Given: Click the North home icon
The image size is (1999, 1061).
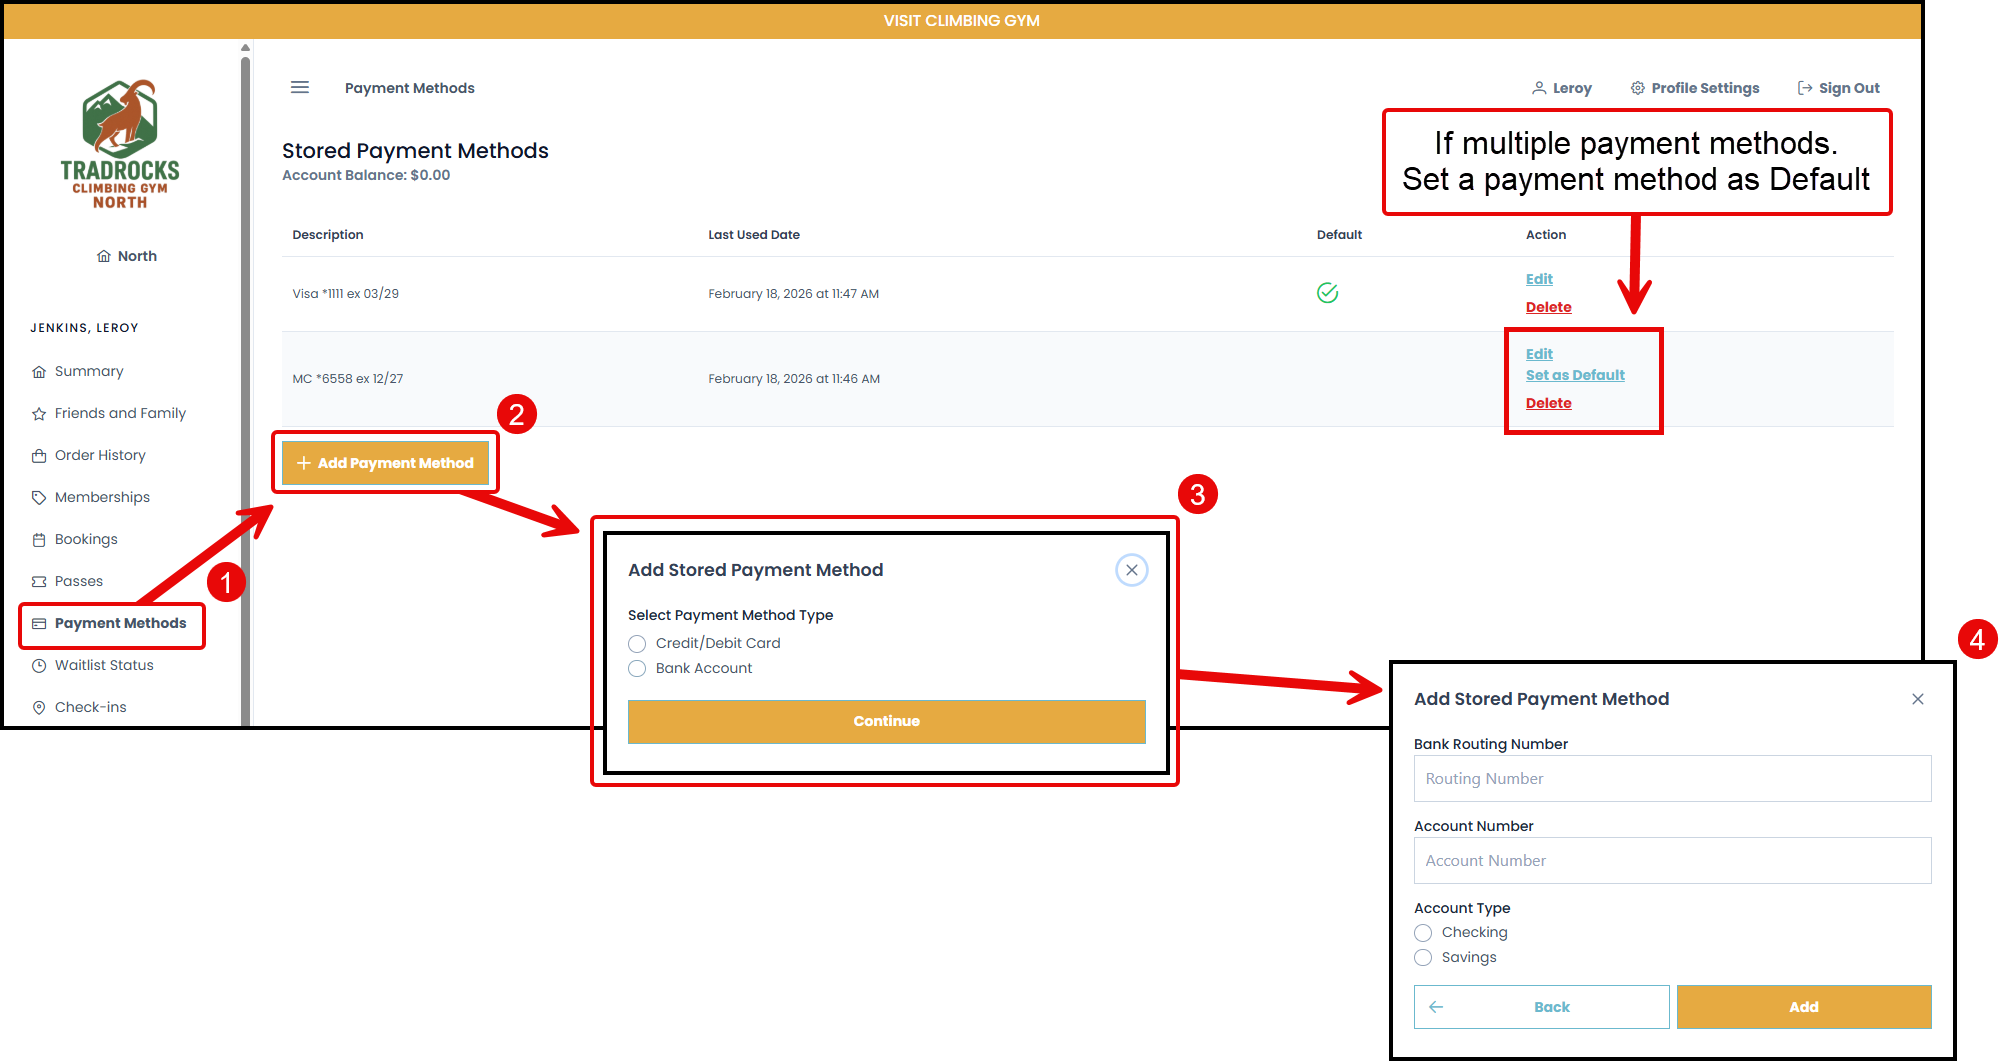Looking at the screenshot, I should [x=104, y=256].
